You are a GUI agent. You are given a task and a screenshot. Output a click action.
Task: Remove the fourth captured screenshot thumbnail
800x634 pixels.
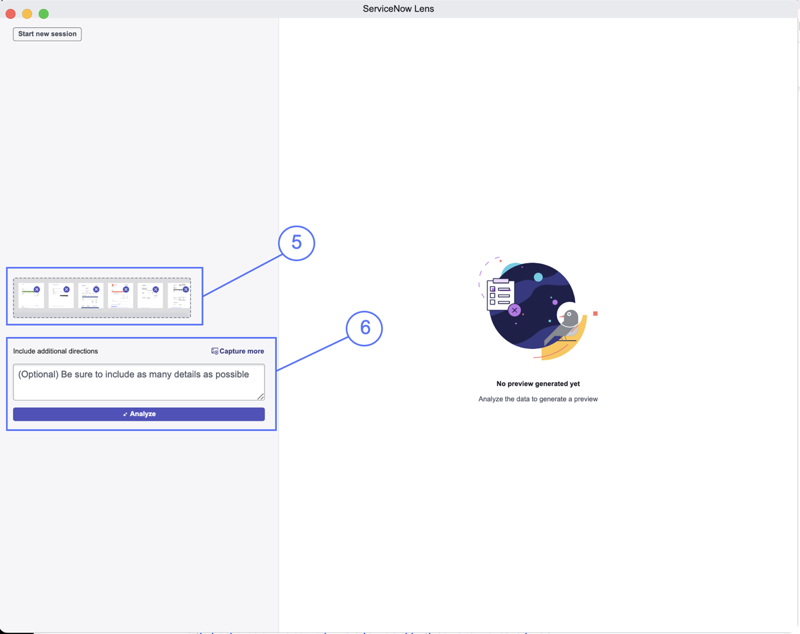click(x=126, y=289)
